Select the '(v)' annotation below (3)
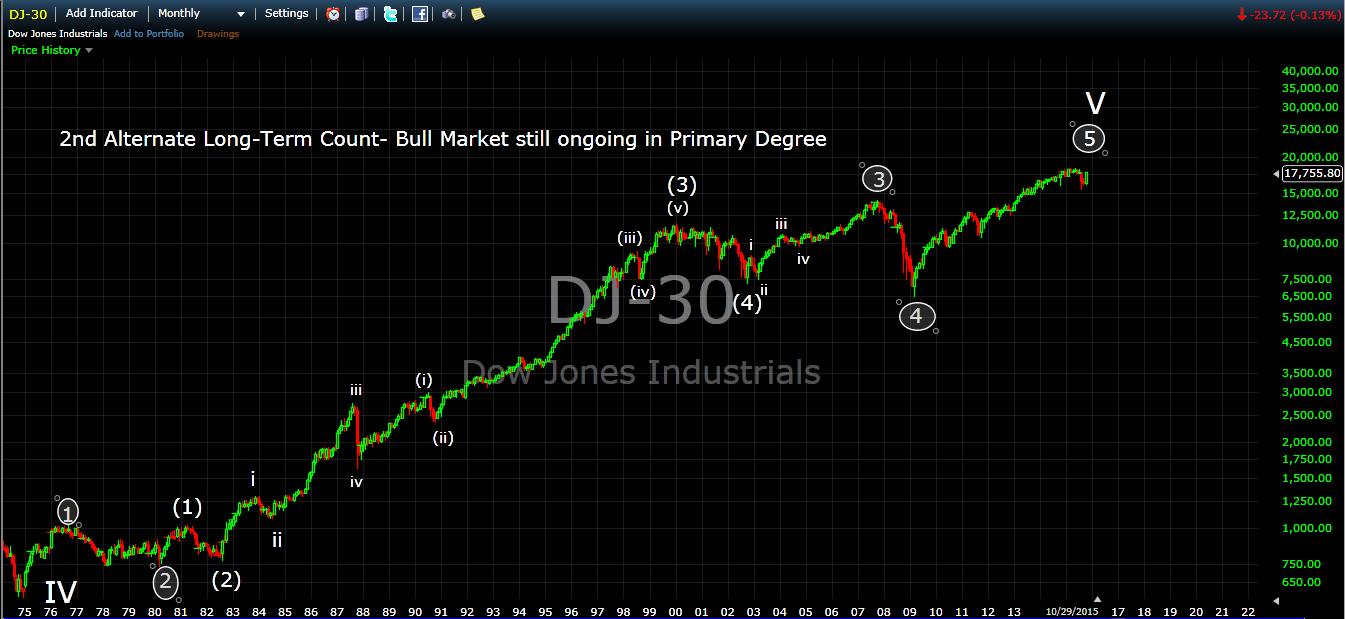Viewport: 1345px width, 619px height. point(679,208)
